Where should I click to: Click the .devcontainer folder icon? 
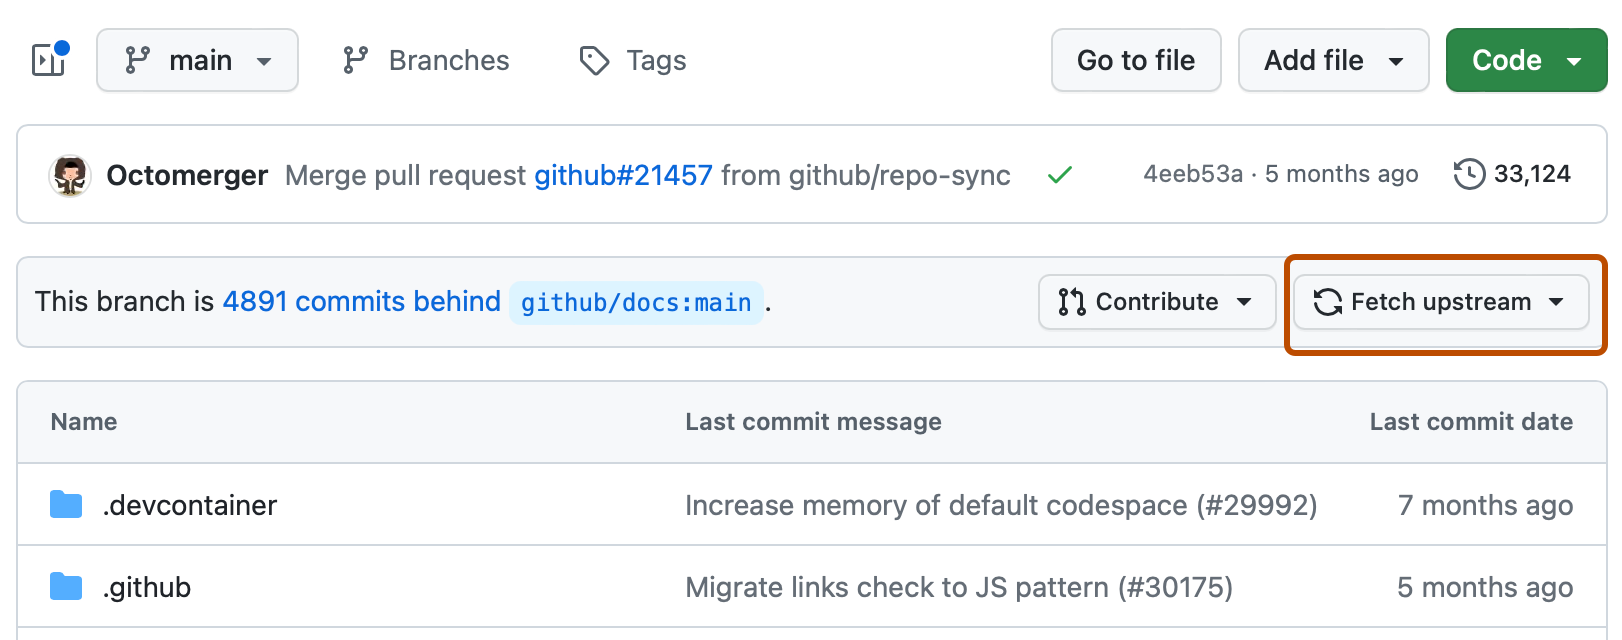pos(66,505)
